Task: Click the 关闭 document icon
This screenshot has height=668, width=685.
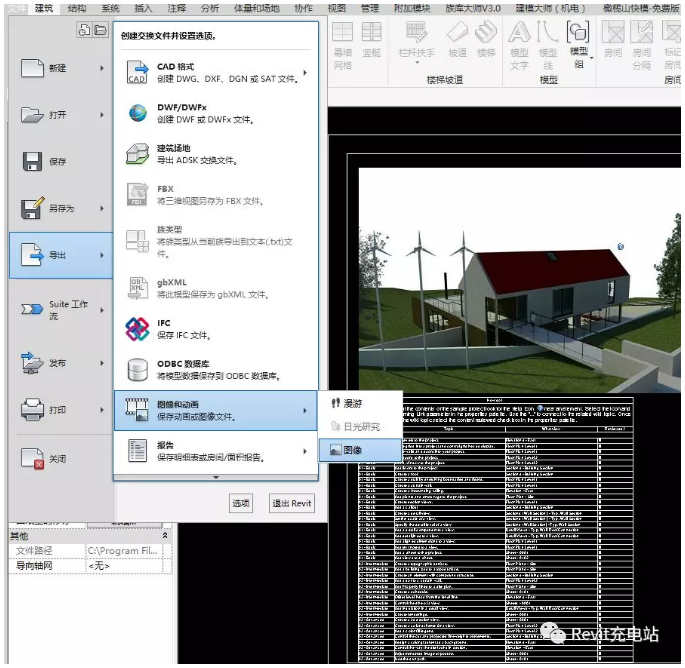Action: [32, 459]
